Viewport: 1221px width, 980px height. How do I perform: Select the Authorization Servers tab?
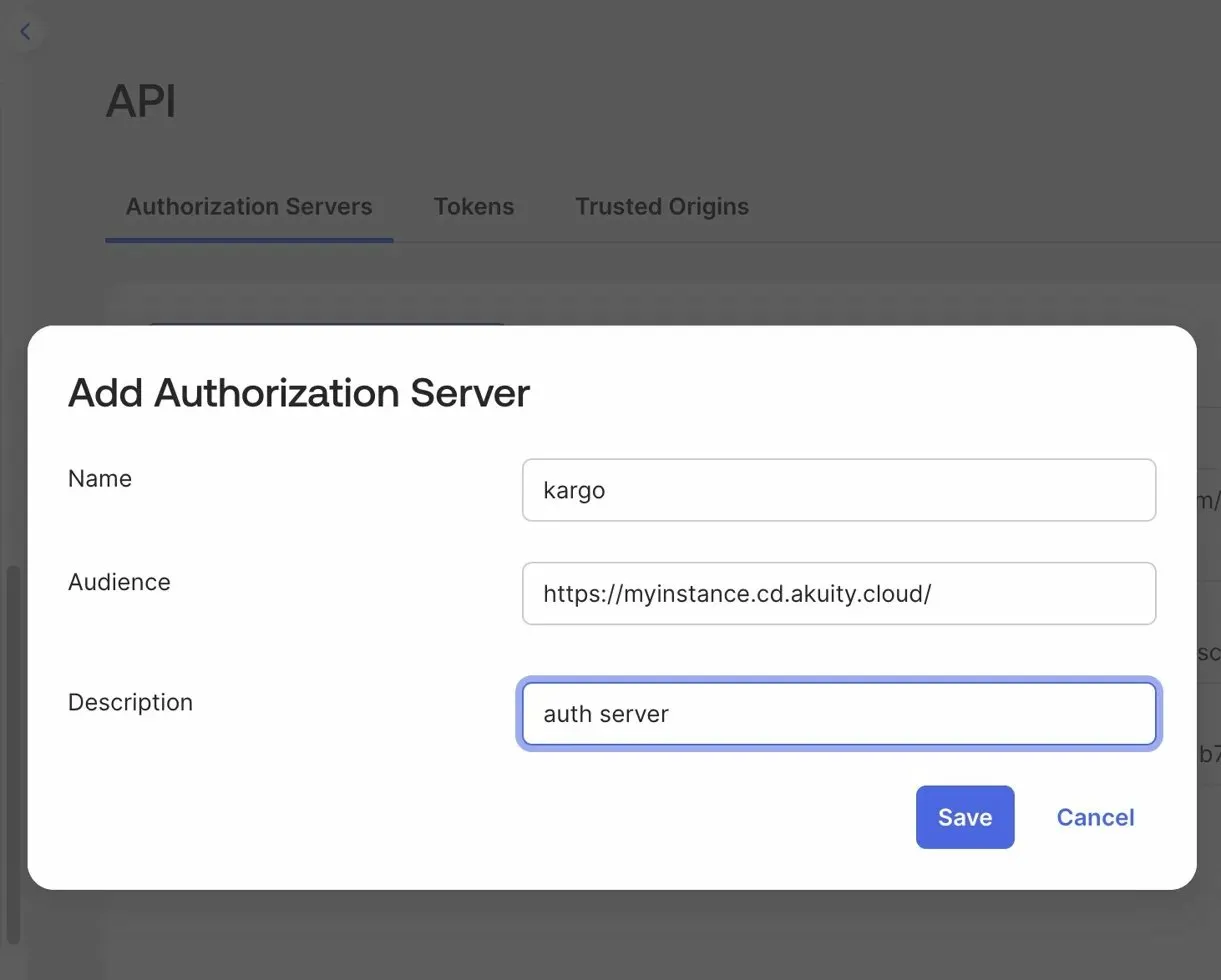[249, 207]
